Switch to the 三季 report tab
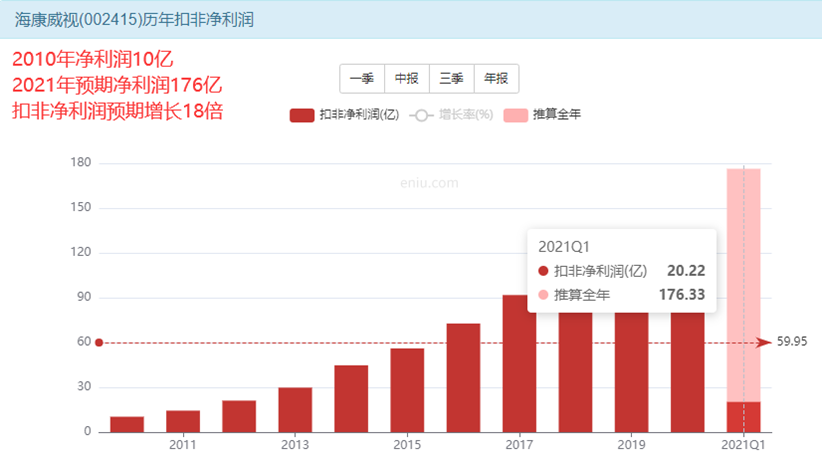 (451, 79)
